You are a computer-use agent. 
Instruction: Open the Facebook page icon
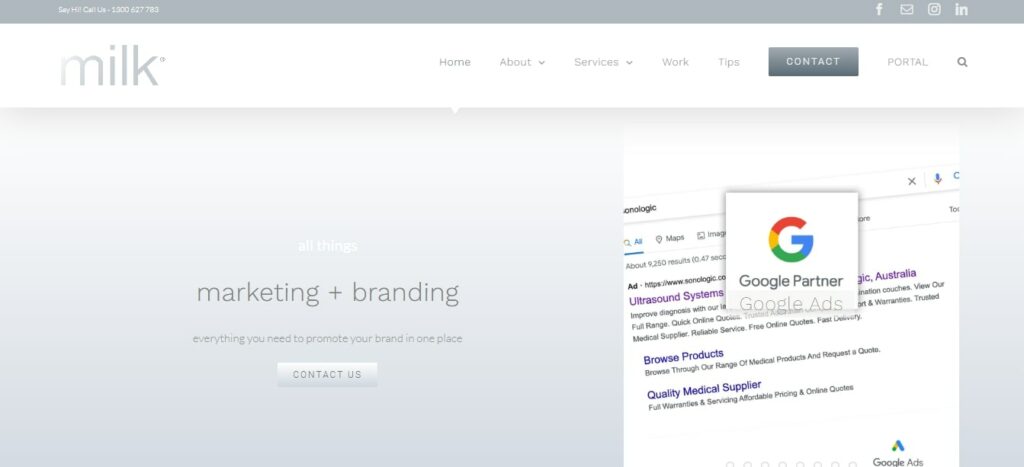pyautogui.click(x=879, y=9)
